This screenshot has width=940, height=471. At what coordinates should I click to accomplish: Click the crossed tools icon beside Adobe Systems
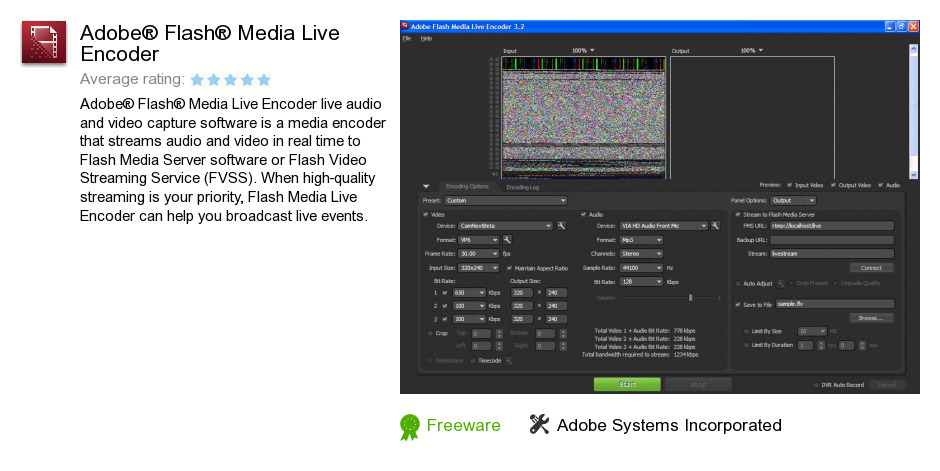(x=539, y=424)
